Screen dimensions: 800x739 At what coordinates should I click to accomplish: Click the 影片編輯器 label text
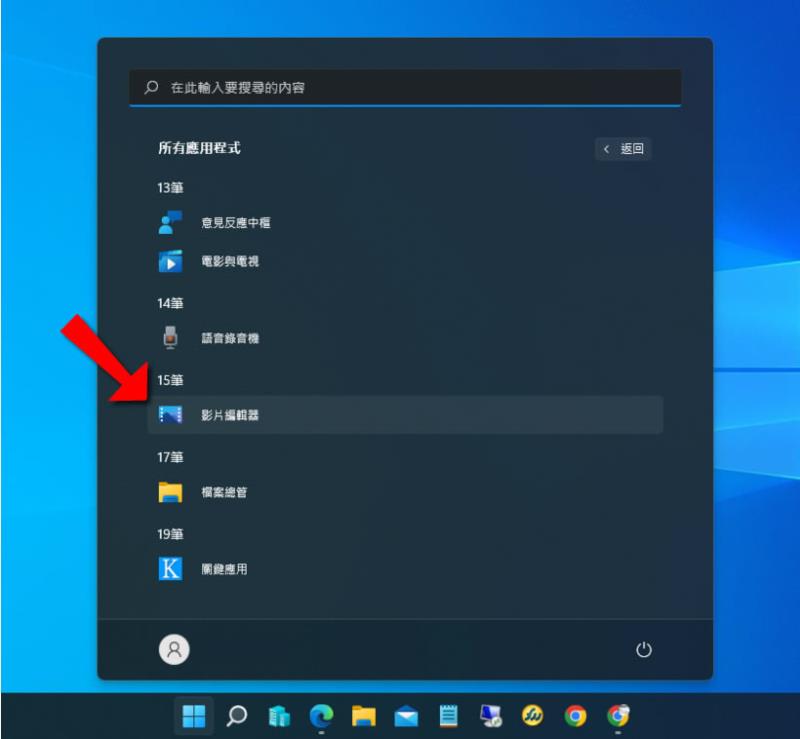(x=230, y=415)
